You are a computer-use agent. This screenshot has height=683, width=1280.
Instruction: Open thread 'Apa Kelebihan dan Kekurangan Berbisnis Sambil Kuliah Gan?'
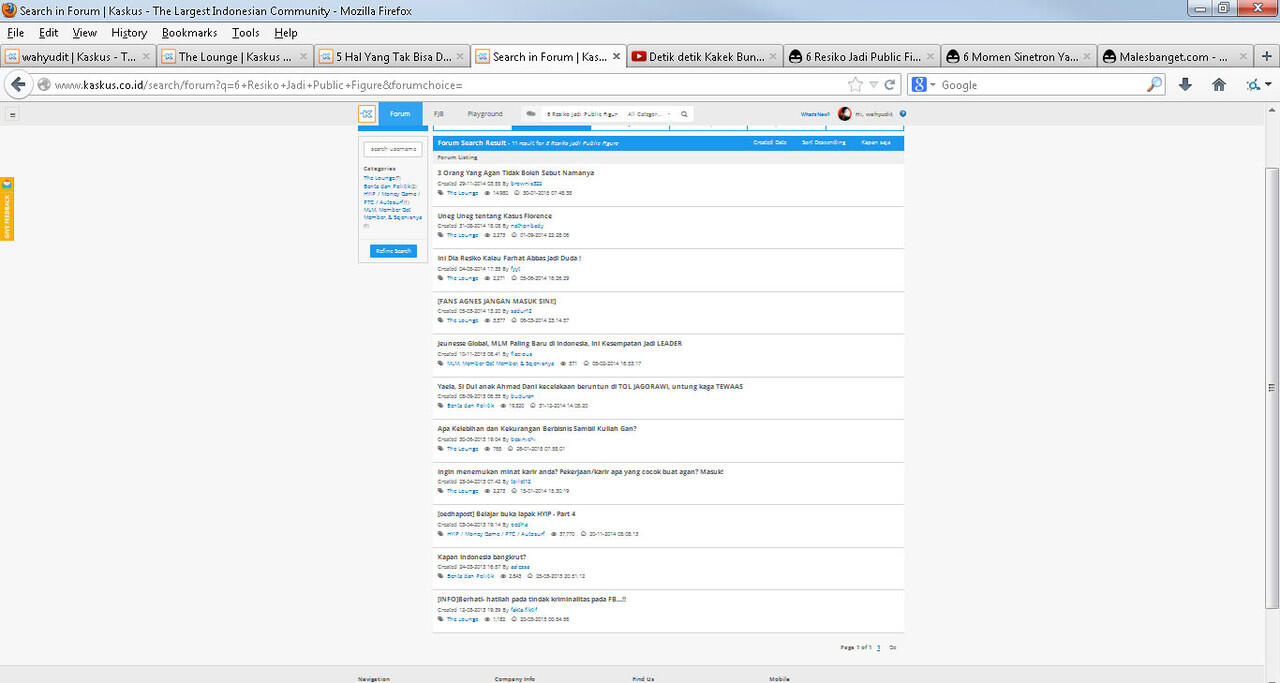(537, 428)
